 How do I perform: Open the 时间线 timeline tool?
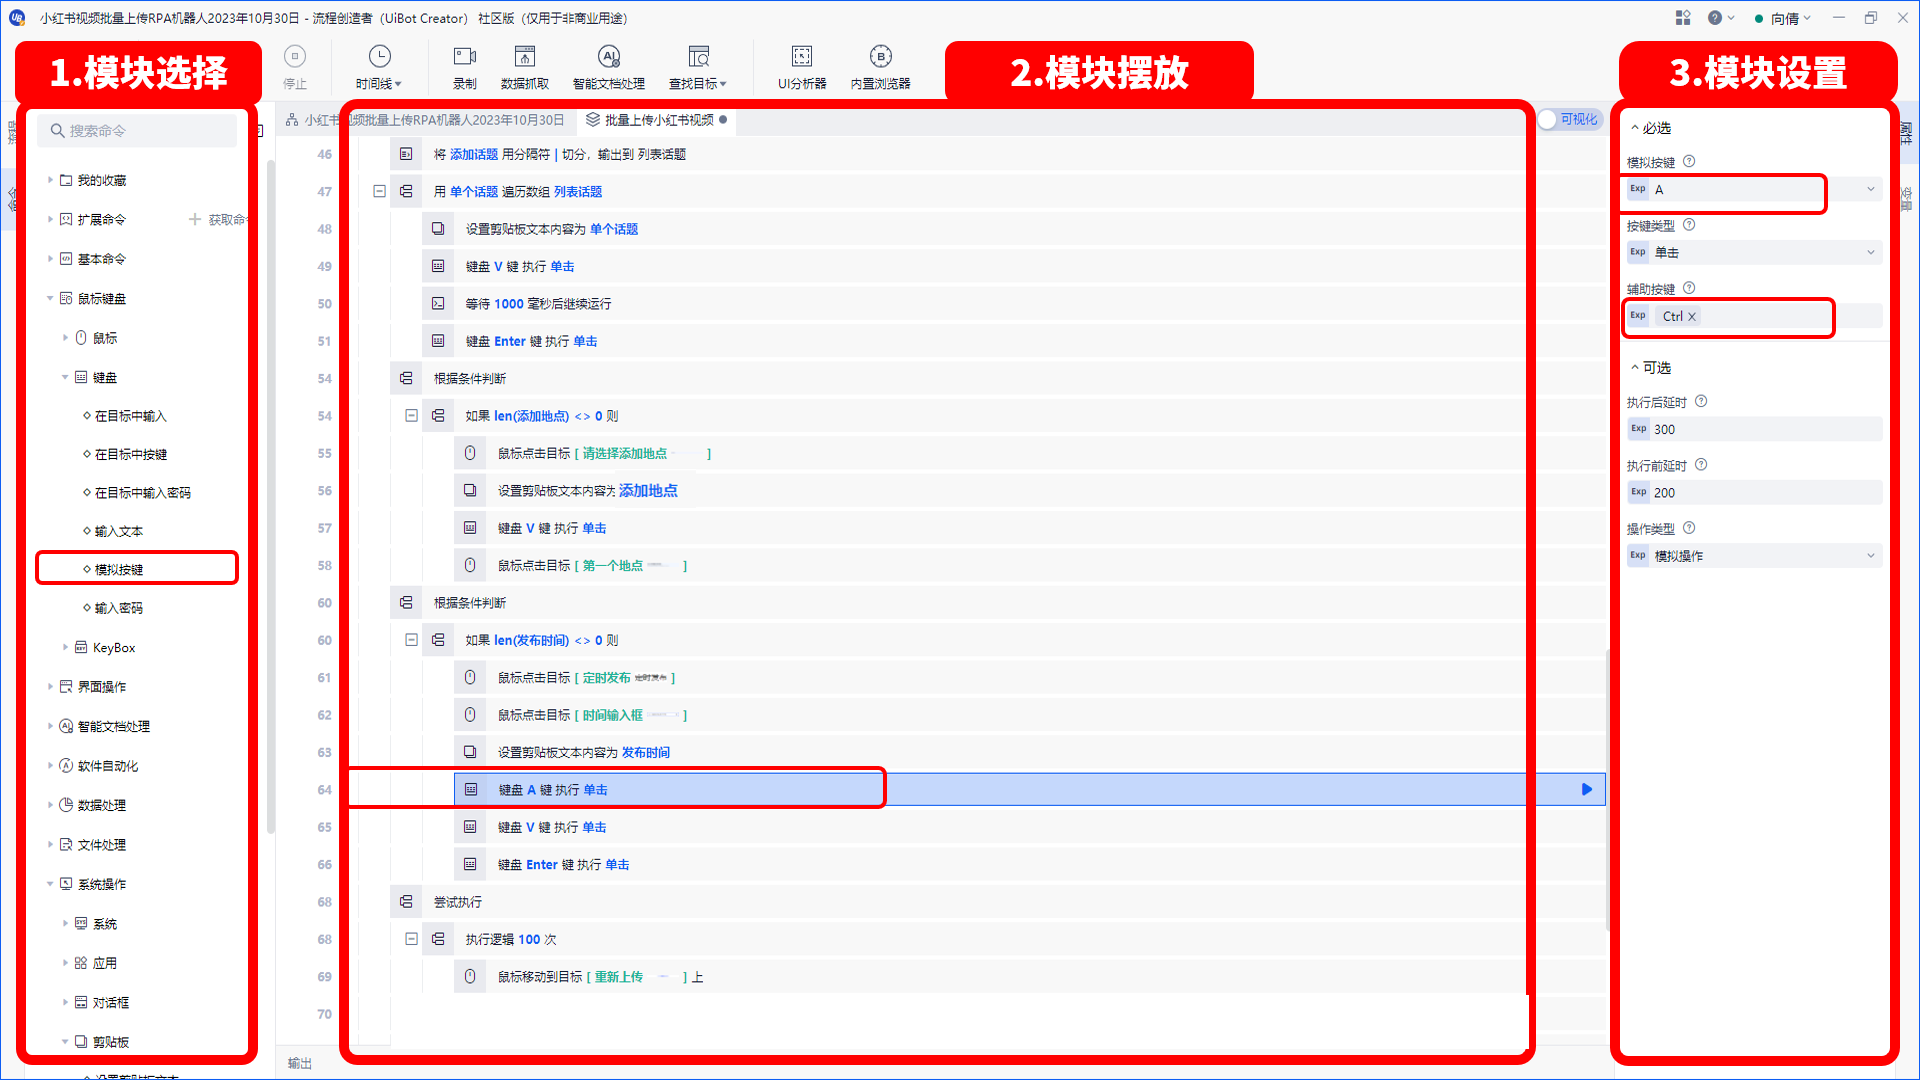click(x=379, y=66)
